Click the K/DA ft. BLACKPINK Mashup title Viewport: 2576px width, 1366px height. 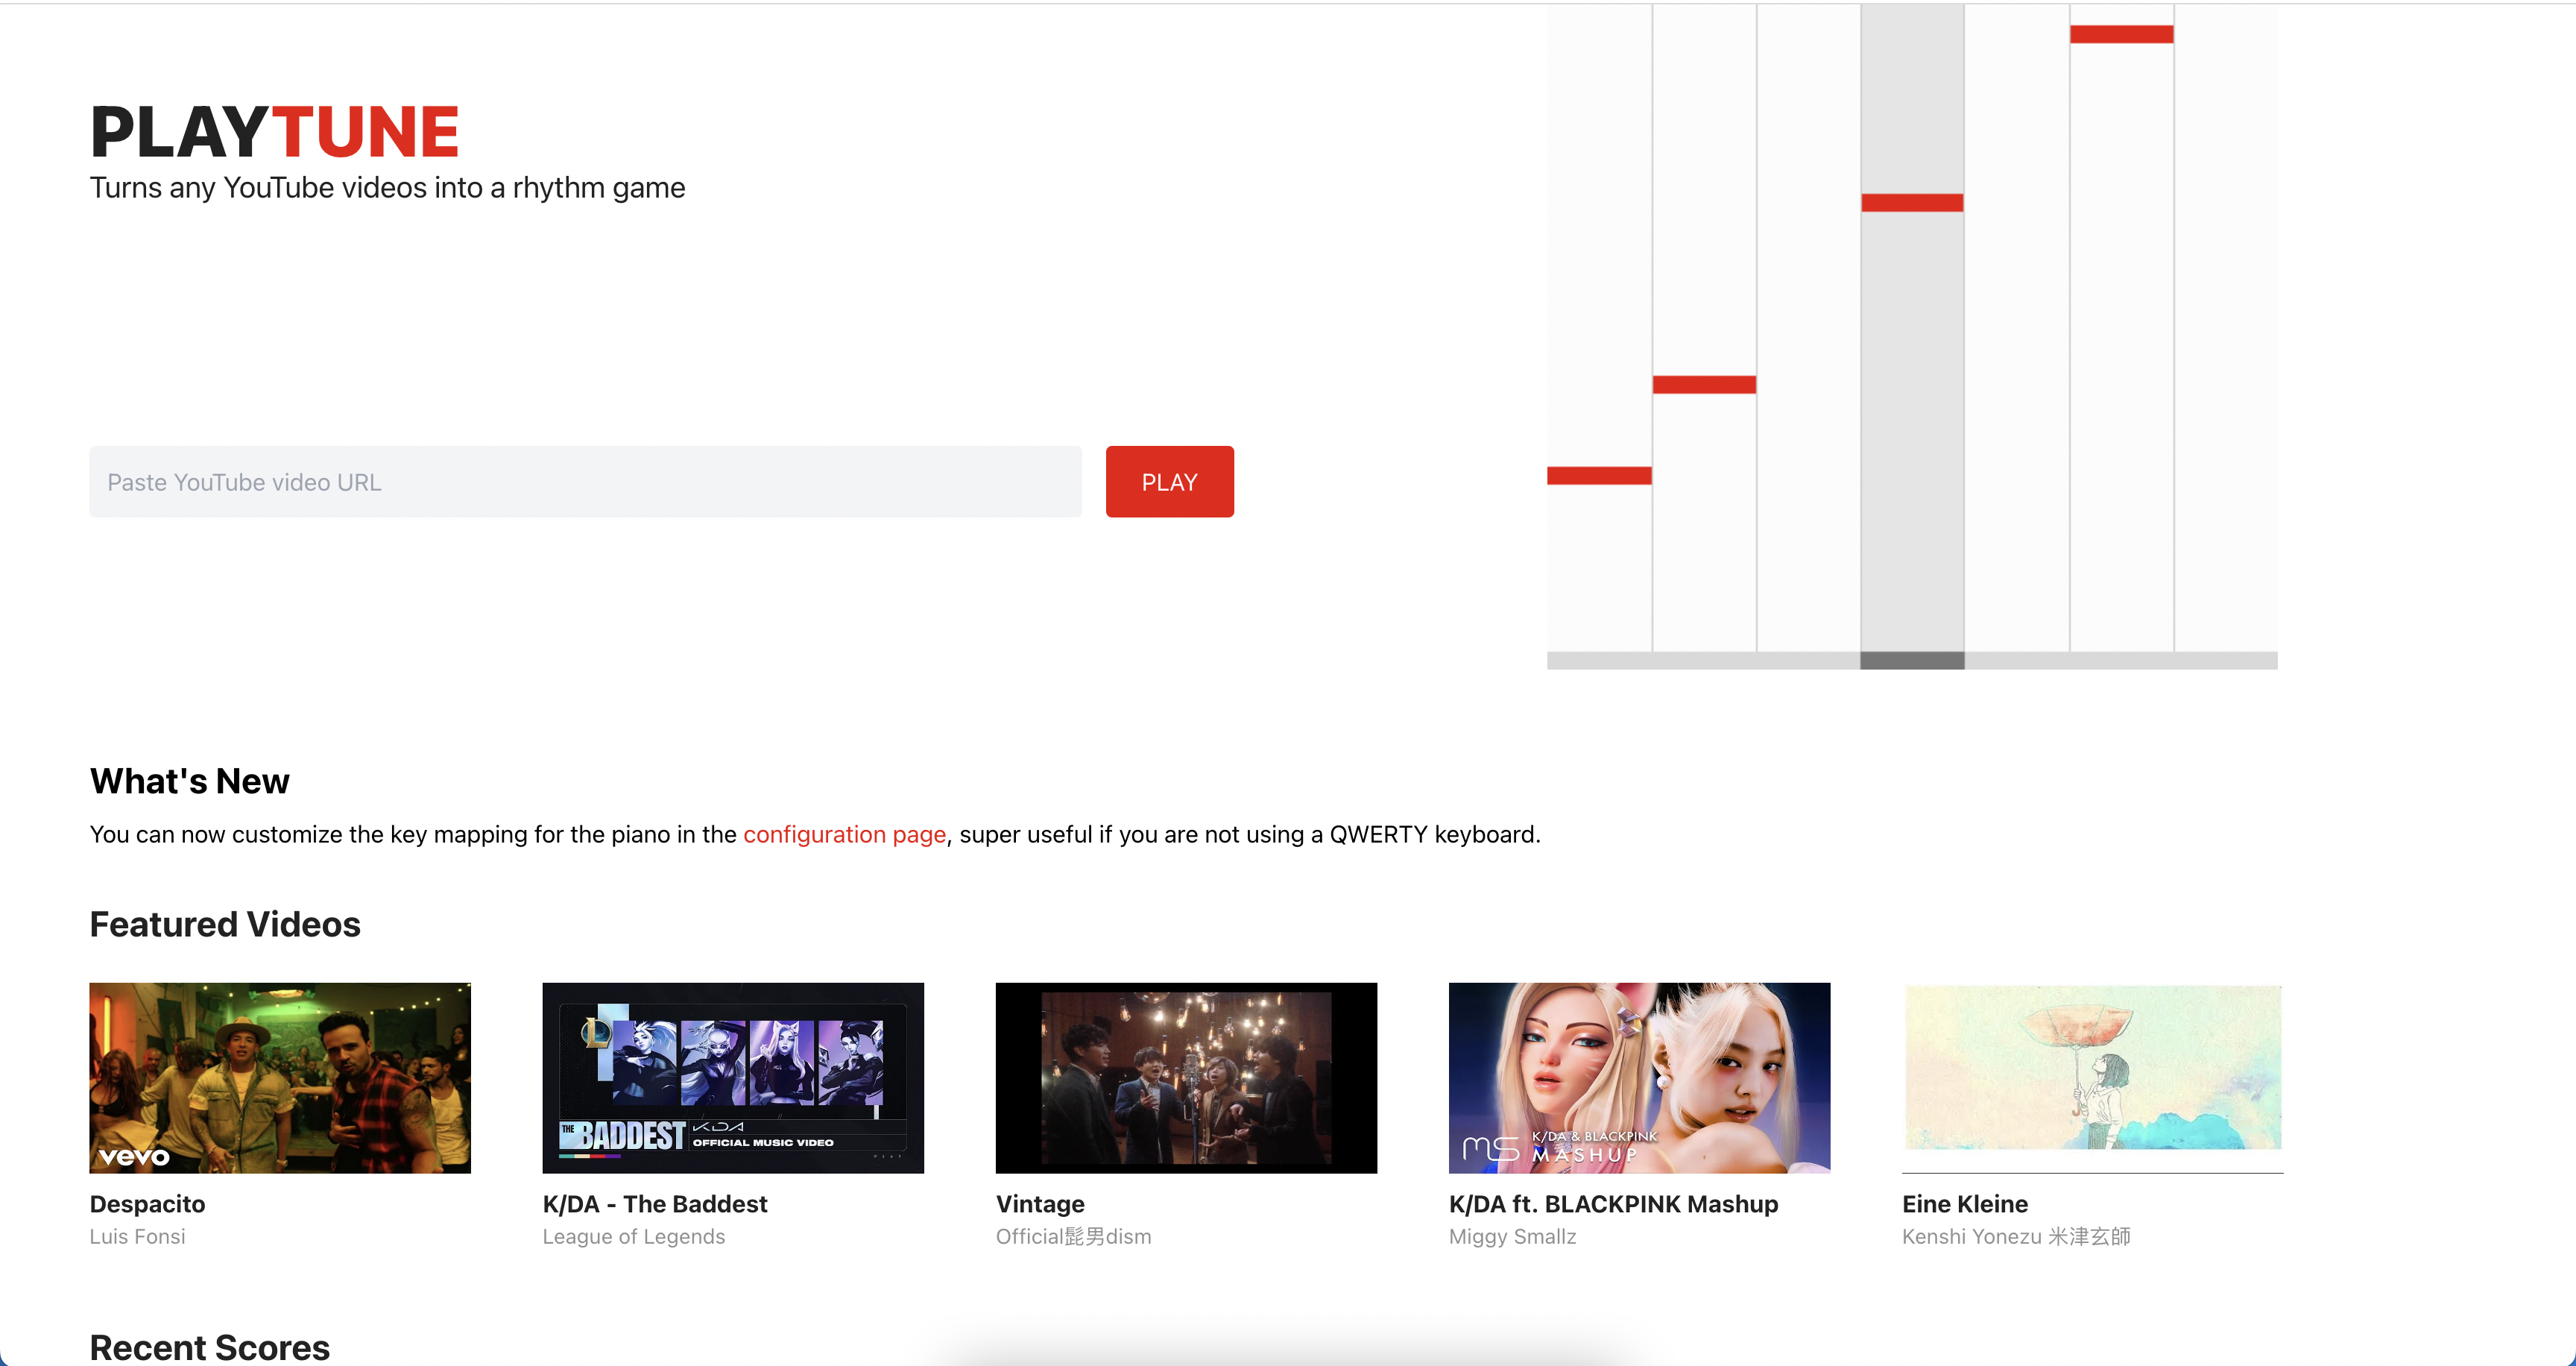point(1613,1204)
